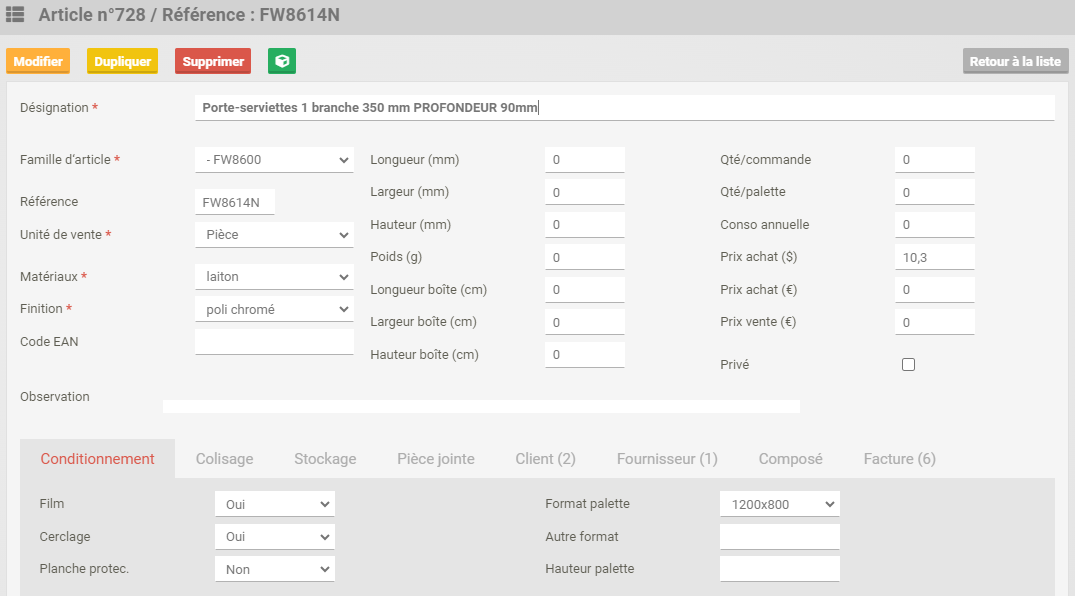Focus the Prix achat ($) field
The image size is (1075, 596).
tap(934, 258)
